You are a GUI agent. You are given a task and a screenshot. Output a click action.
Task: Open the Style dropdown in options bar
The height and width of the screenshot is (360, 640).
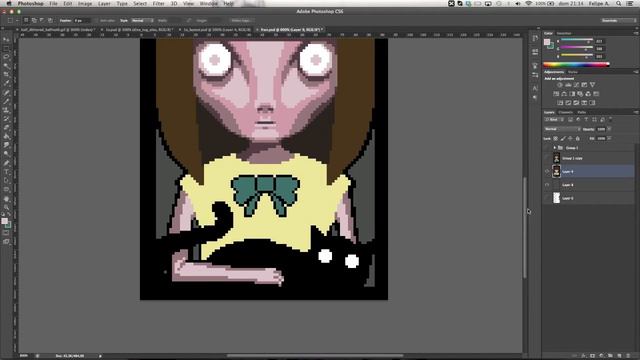142,20
